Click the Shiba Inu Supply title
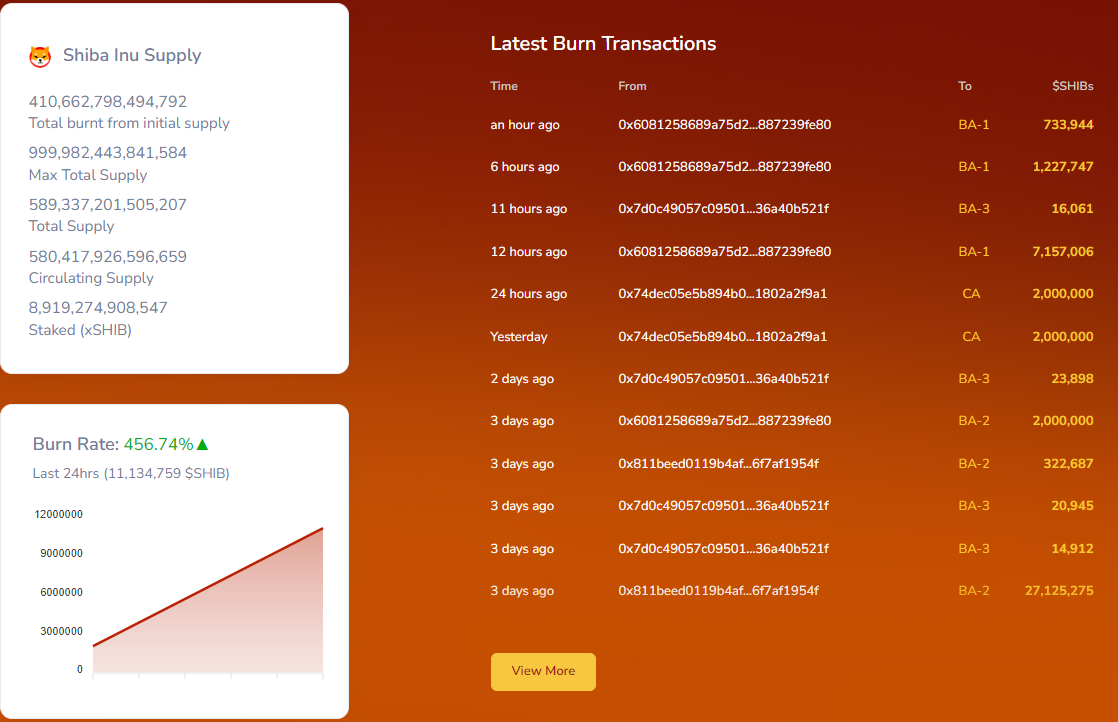 pyautogui.click(x=132, y=56)
